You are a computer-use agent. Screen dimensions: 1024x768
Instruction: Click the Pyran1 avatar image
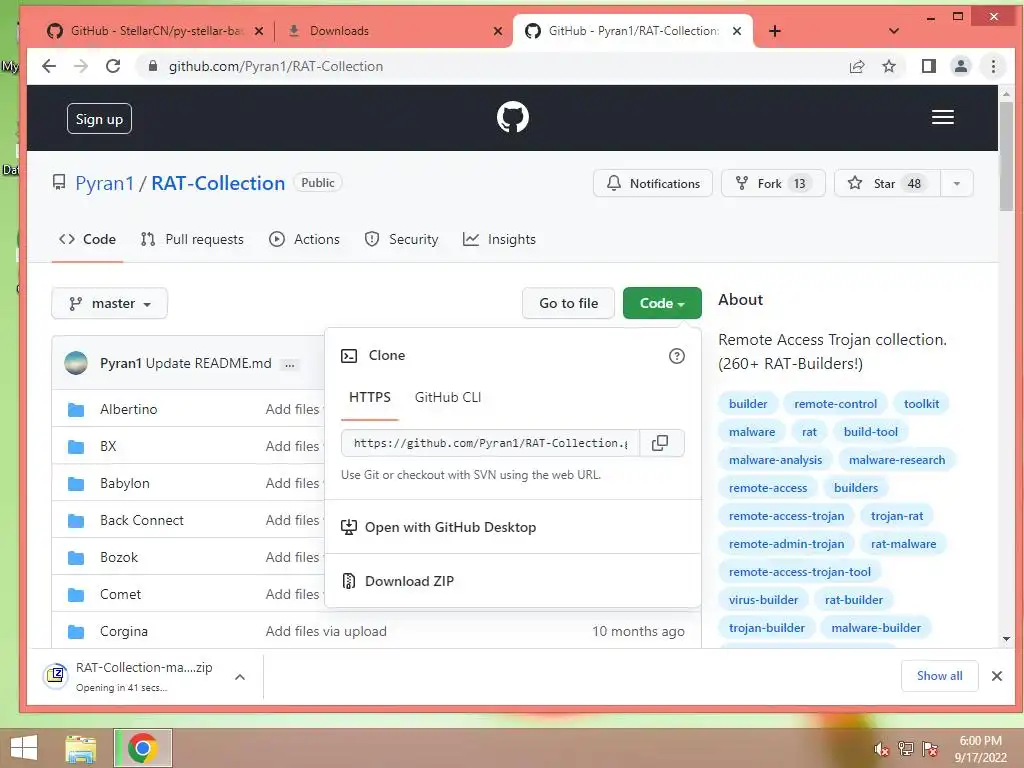(x=76, y=363)
